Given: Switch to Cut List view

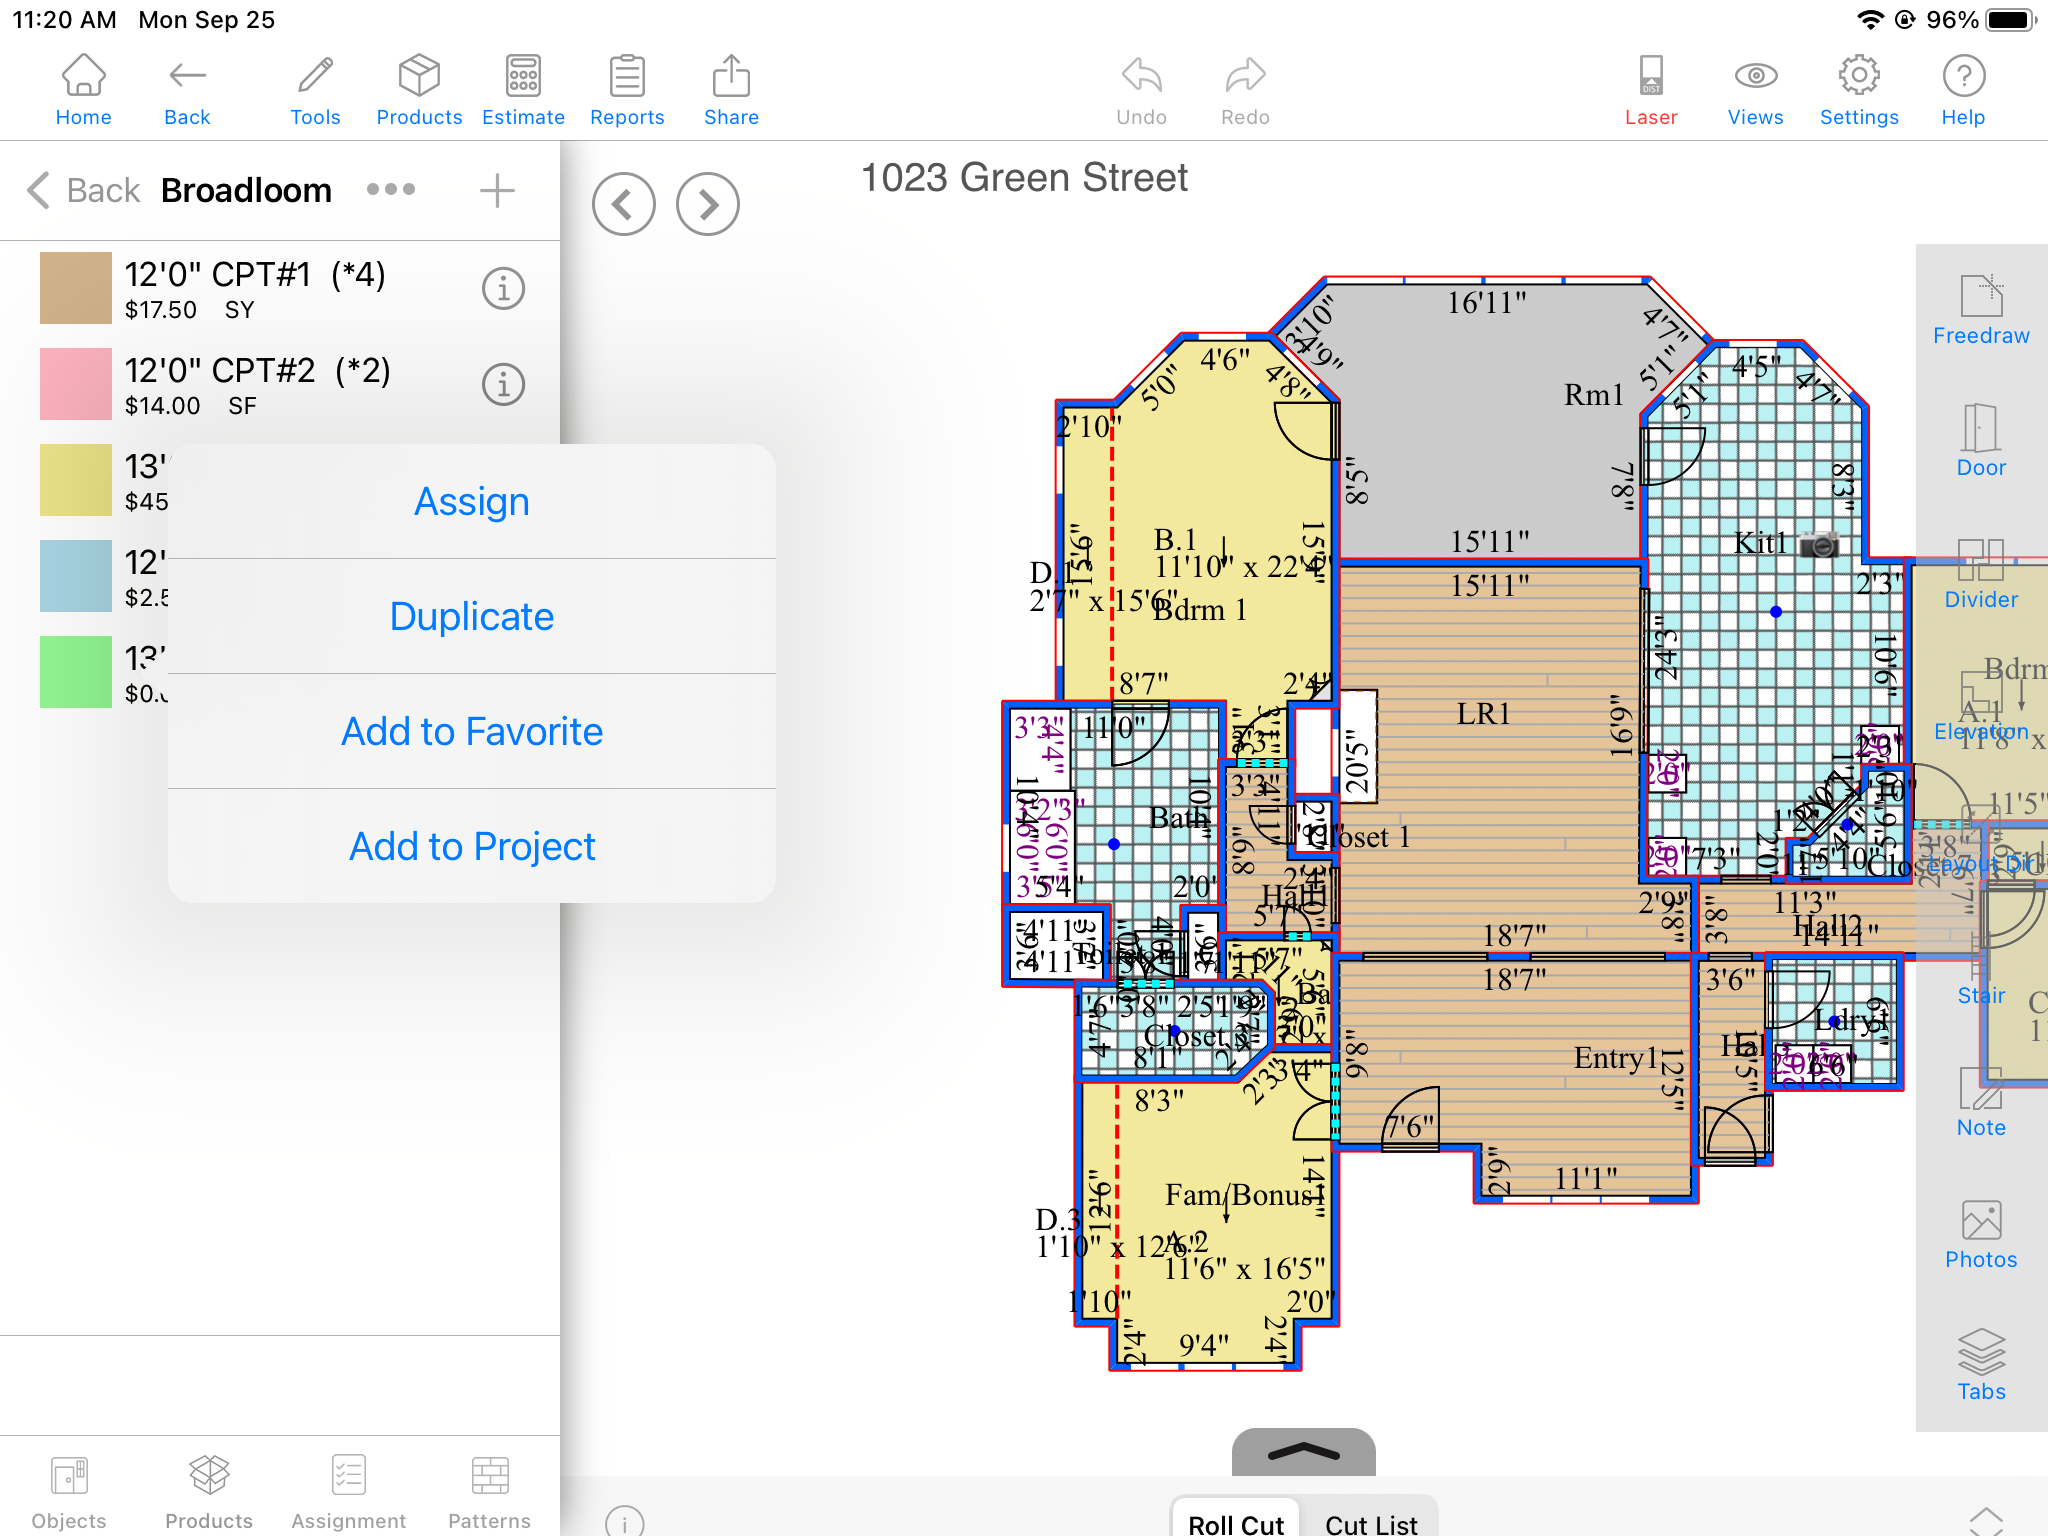Looking at the screenshot, I should [1370, 1522].
